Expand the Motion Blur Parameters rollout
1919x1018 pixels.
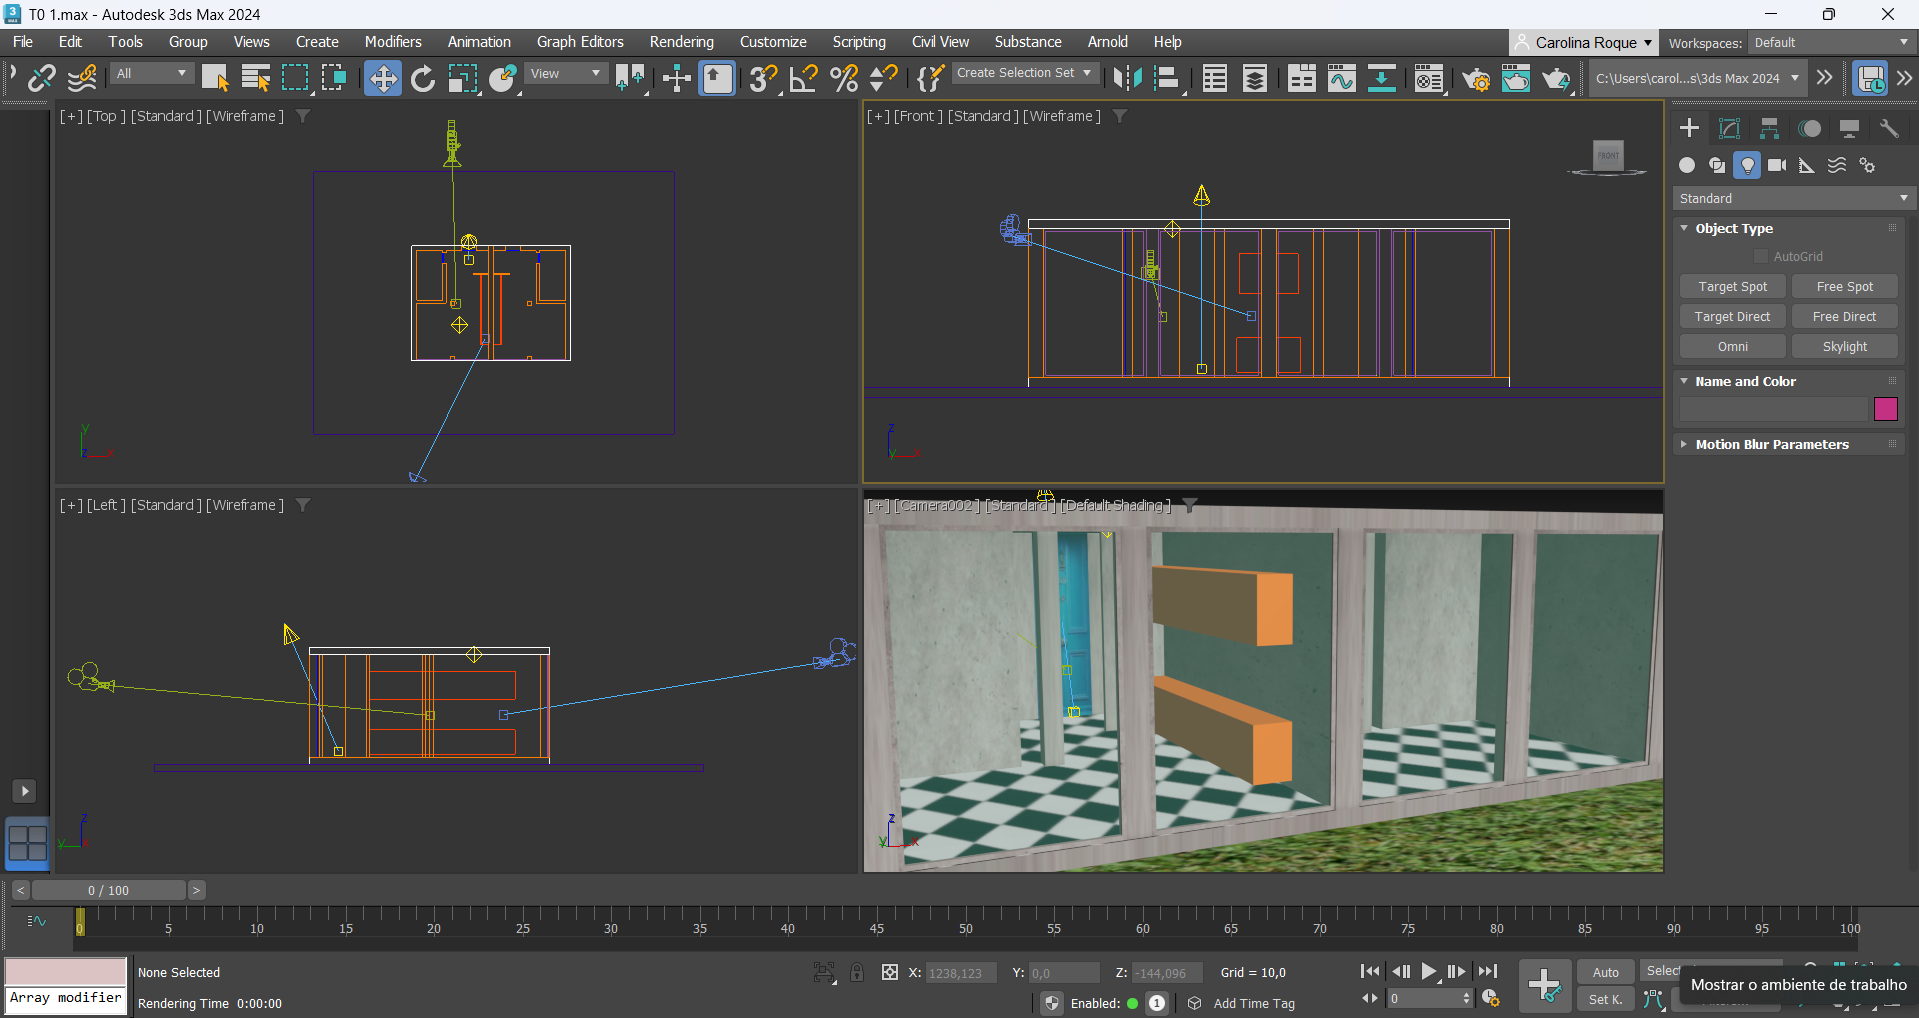[x=1771, y=444]
